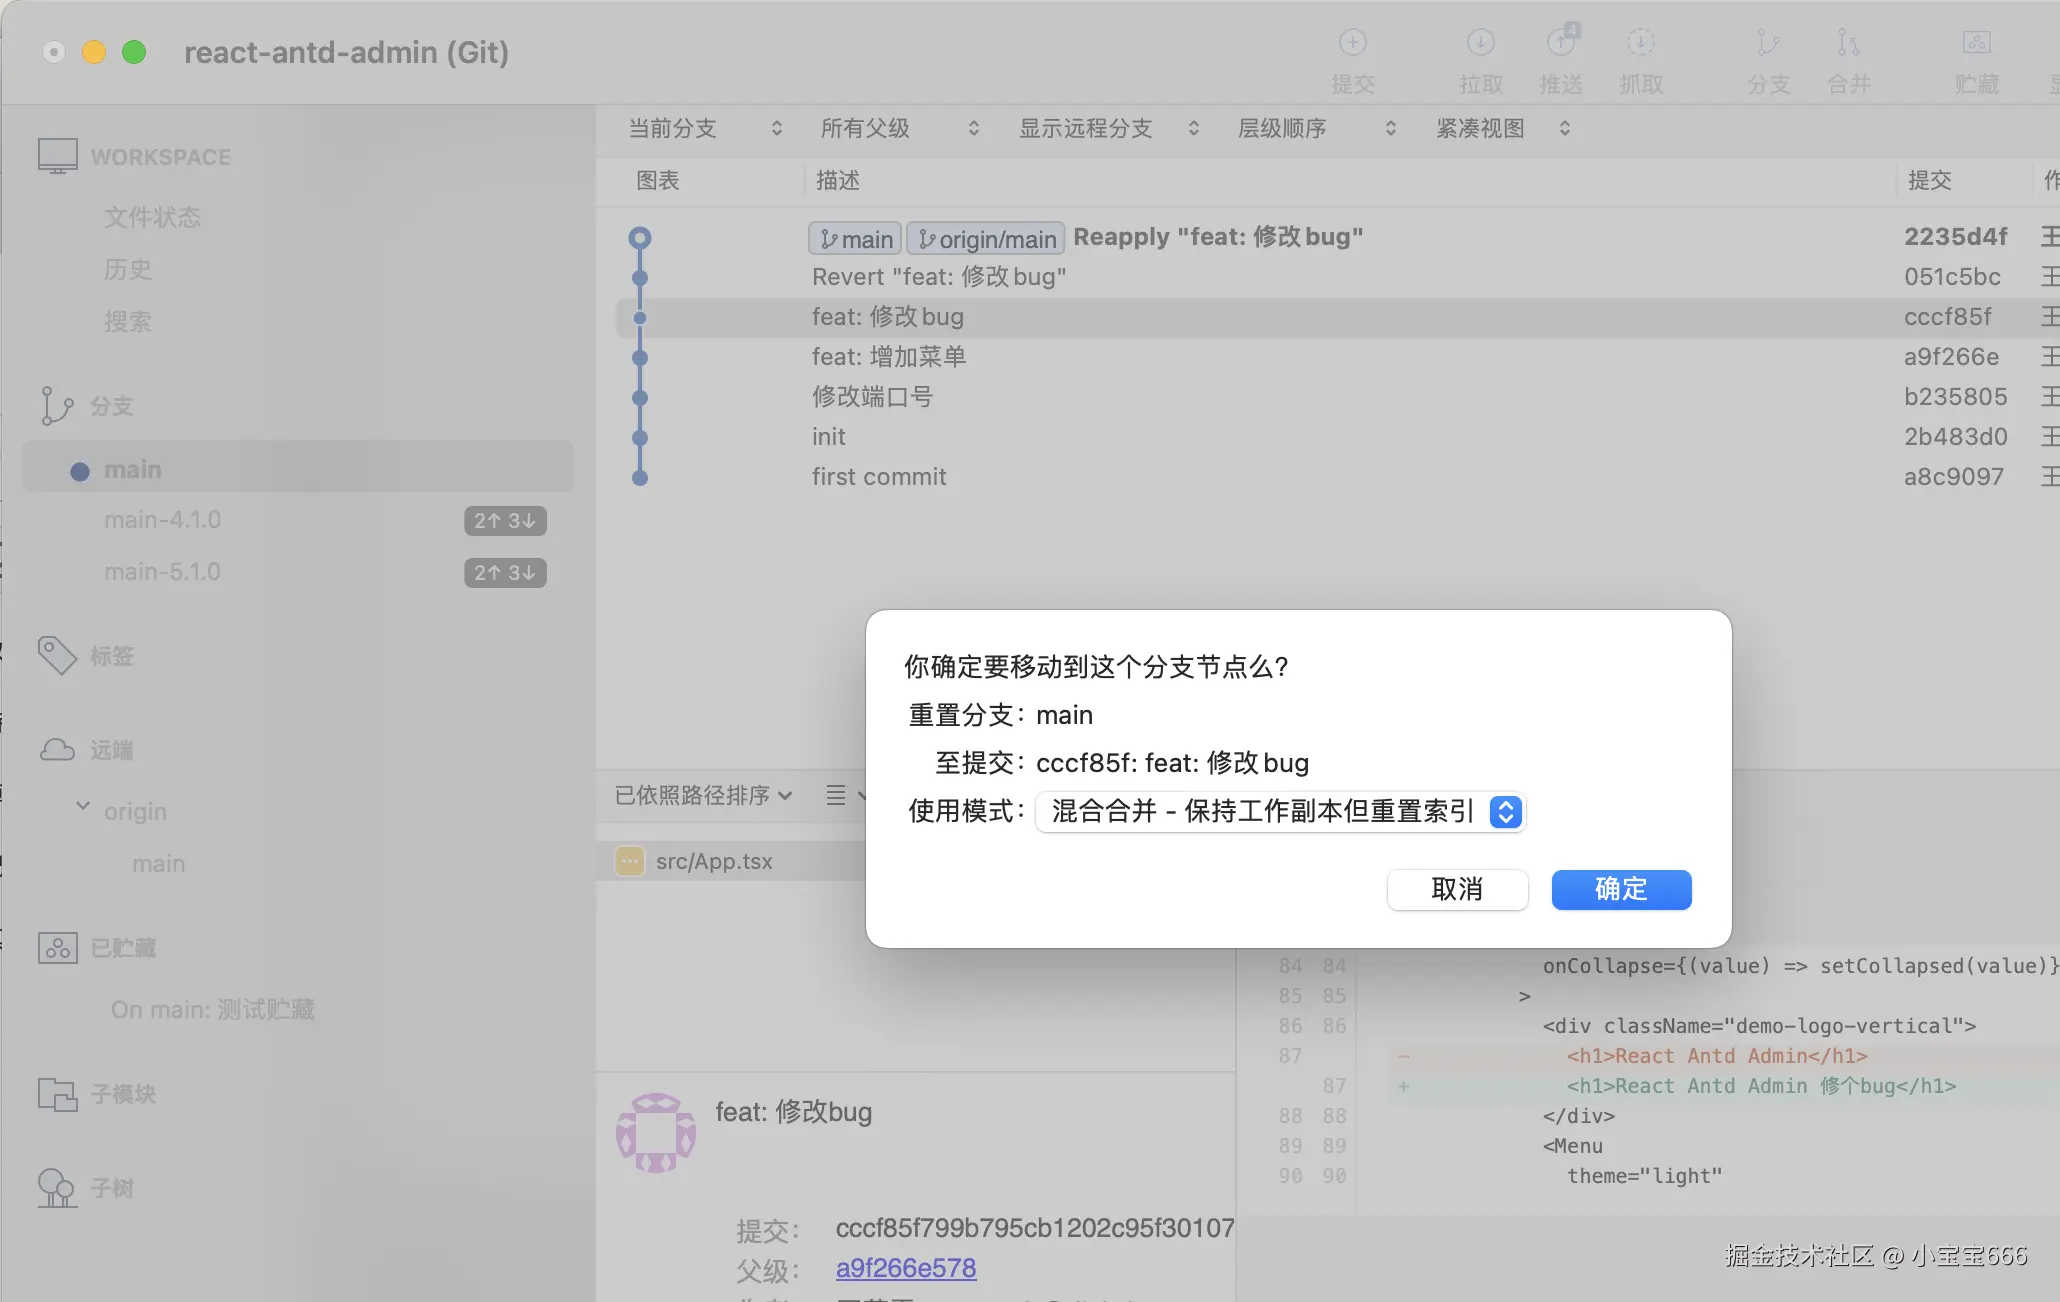
Task: Select the main-5.1.0 branch
Action: pyautogui.click(x=162, y=572)
